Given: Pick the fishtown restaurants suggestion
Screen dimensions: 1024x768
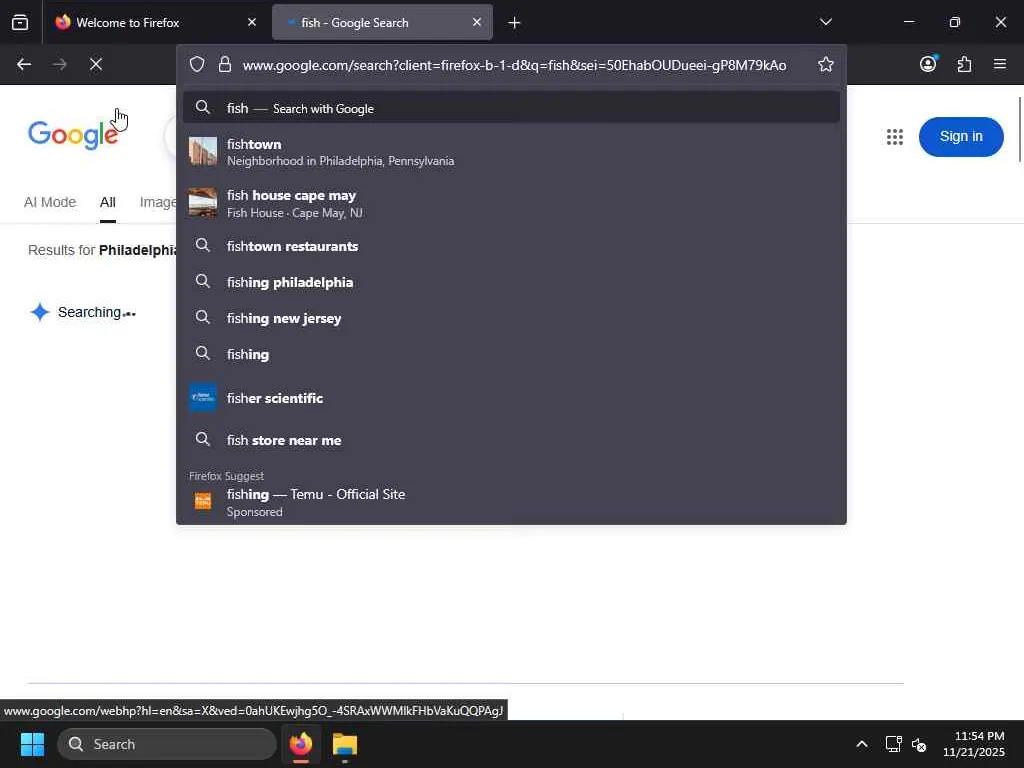Looking at the screenshot, I should click(x=511, y=246).
